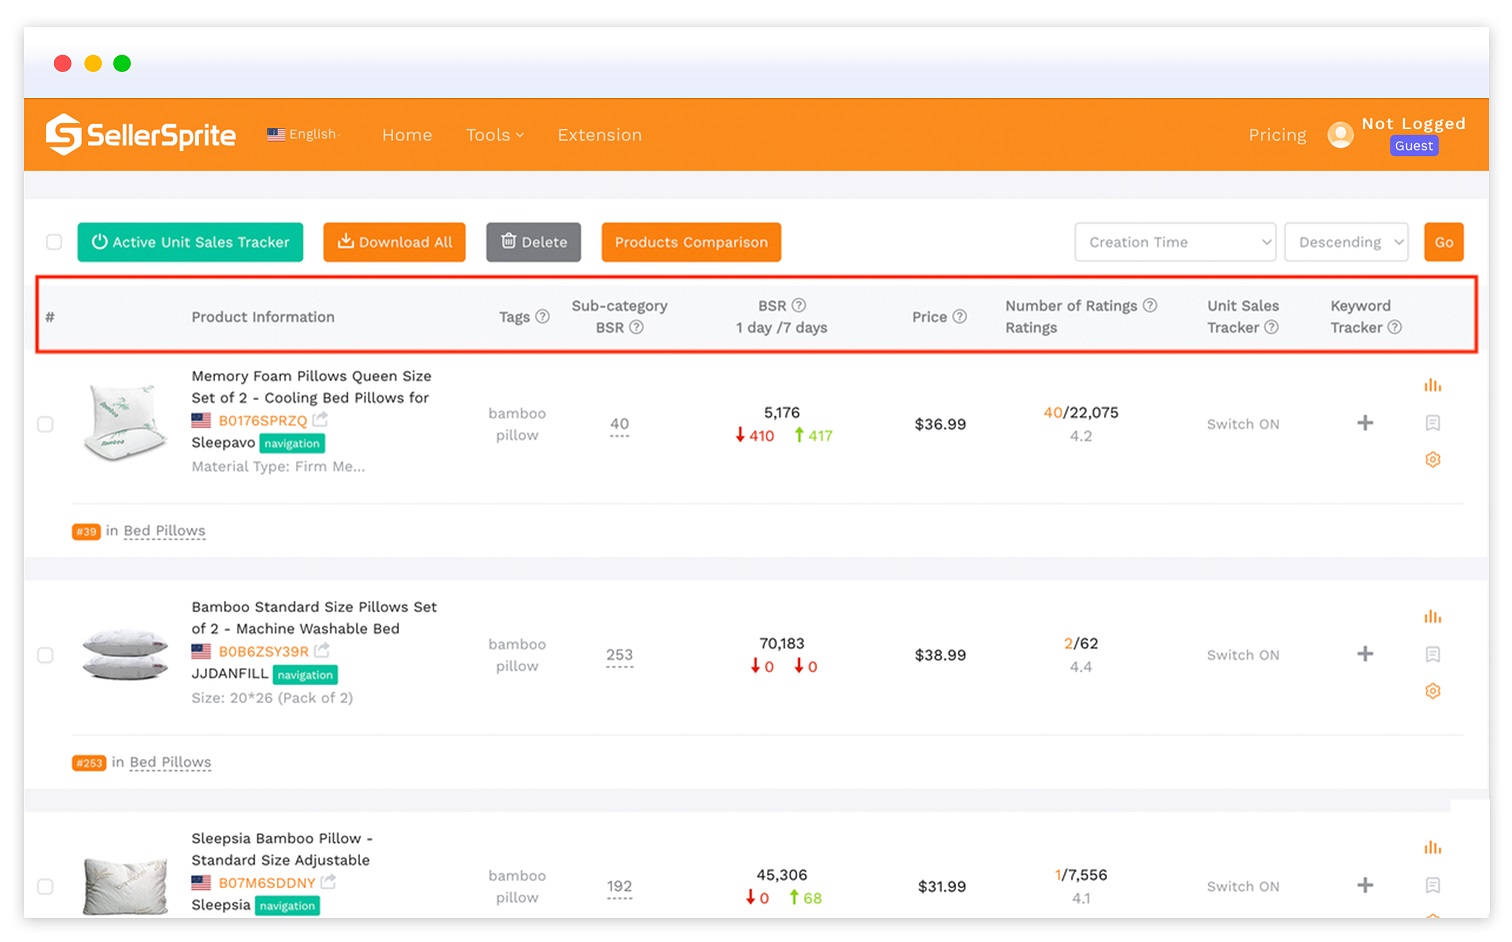1512x942 pixels.
Task: Open the English language selector
Action: (304, 134)
